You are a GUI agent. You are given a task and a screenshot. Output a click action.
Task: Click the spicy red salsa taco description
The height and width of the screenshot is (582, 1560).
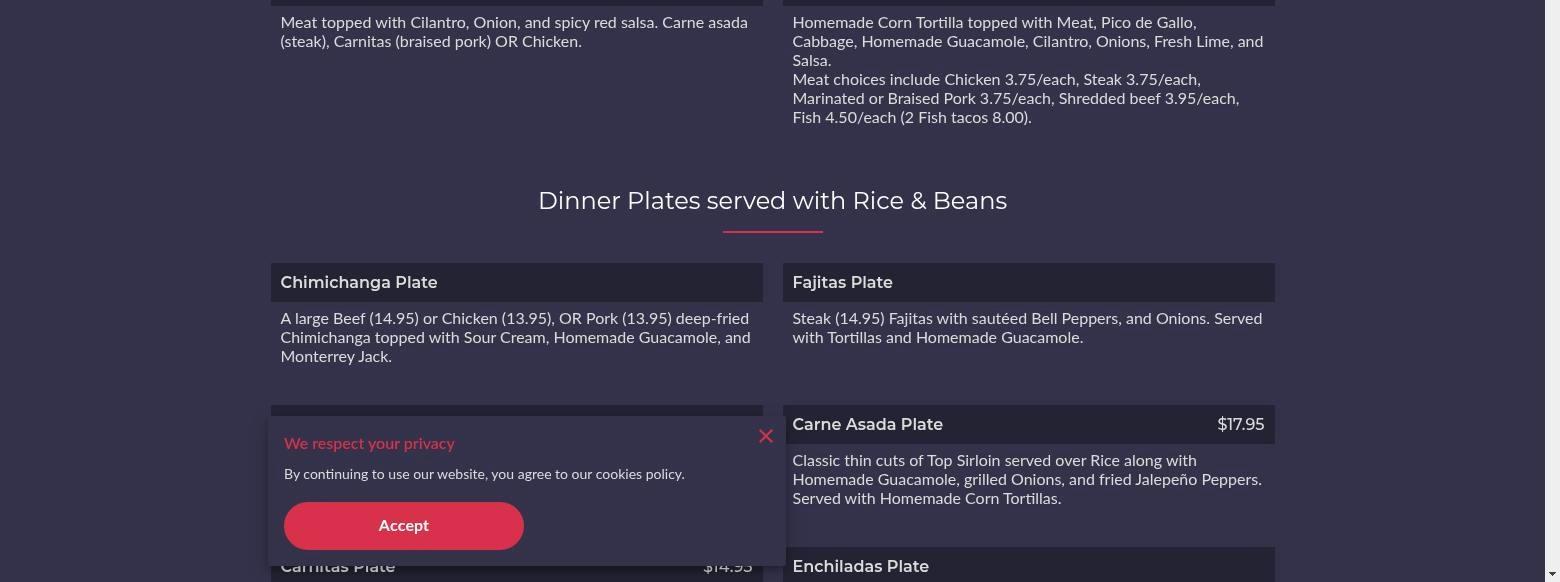[514, 32]
